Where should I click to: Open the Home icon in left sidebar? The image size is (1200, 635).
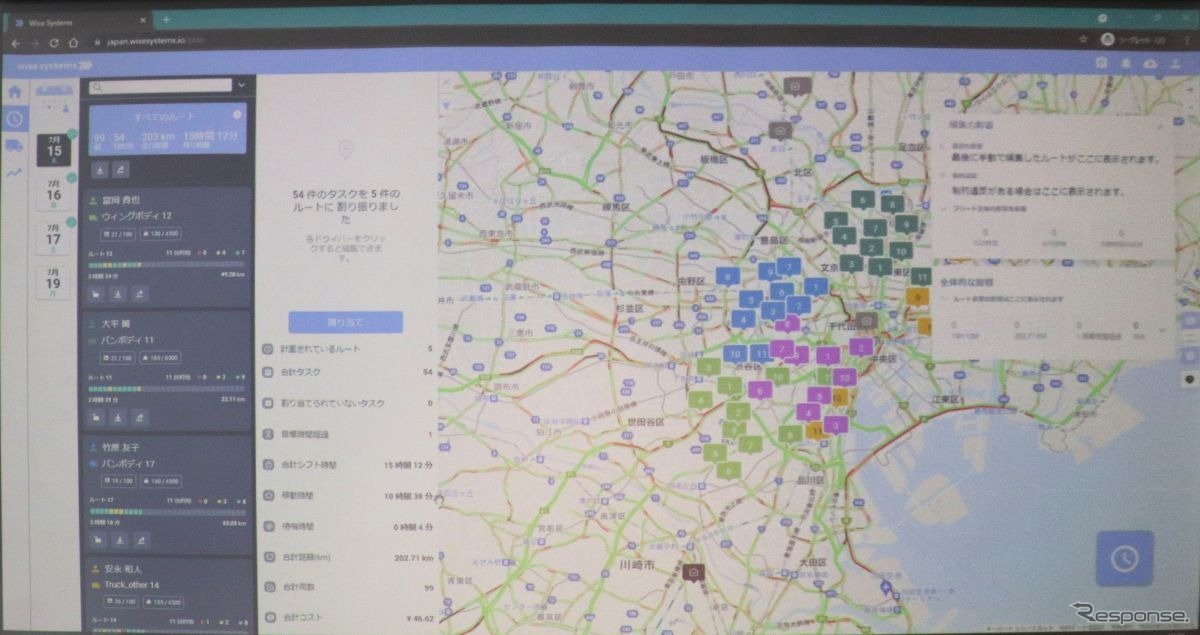15,91
